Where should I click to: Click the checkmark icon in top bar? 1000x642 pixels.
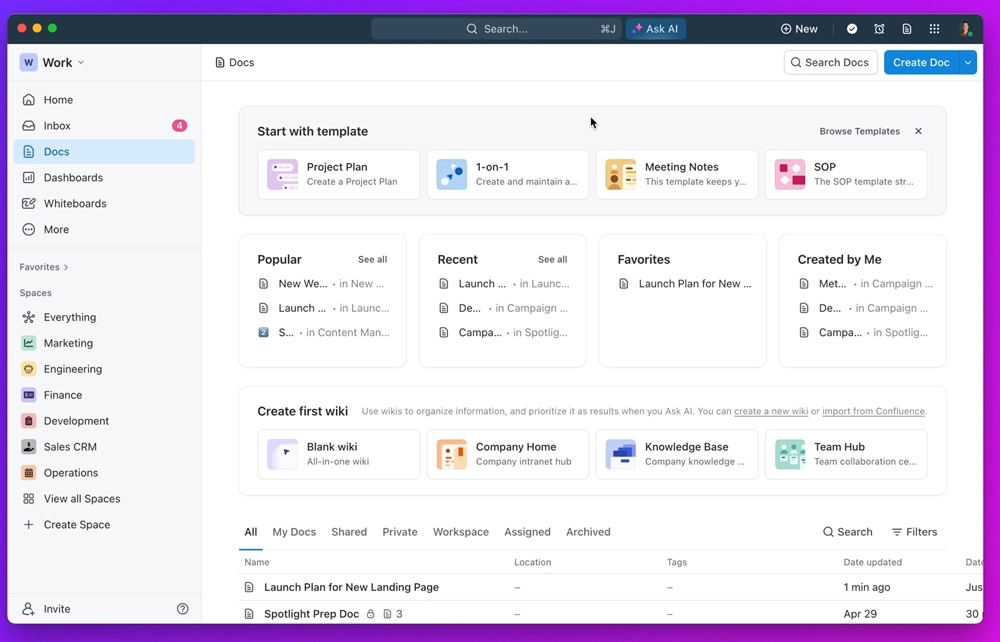pyautogui.click(x=852, y=29)
